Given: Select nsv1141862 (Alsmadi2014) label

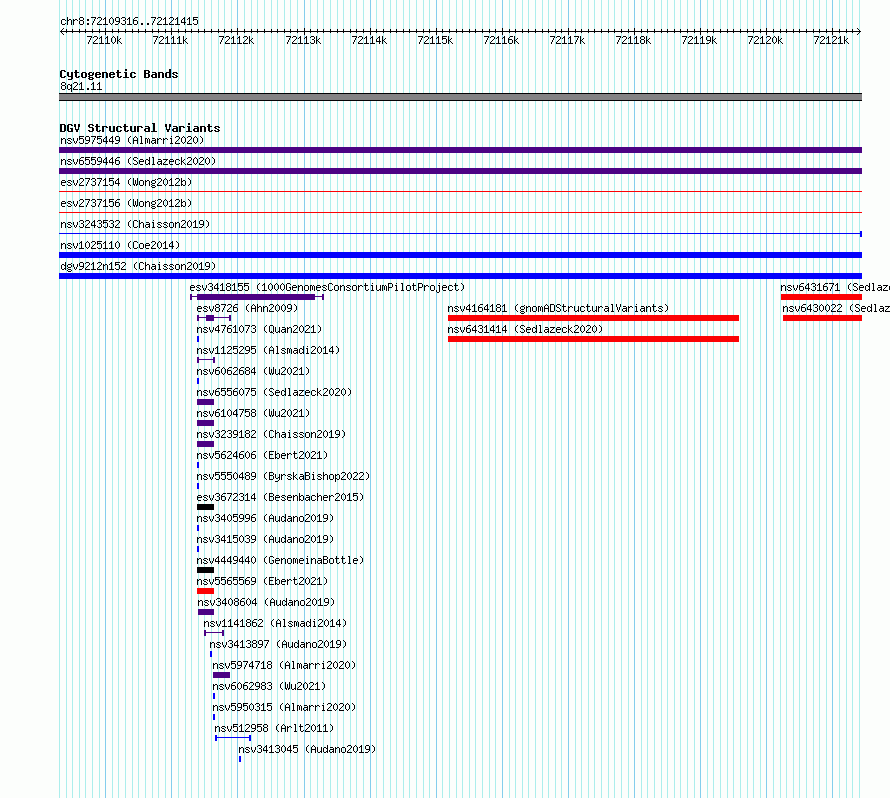Looking at the screenshot, I should pyautogui.click(x=275, y=623).
